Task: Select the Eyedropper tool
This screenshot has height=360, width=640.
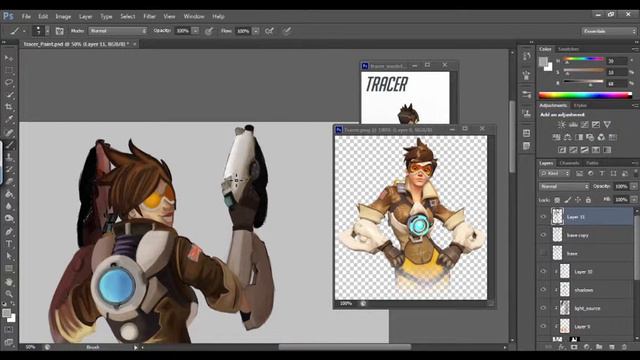Action: tap(9, 120)
